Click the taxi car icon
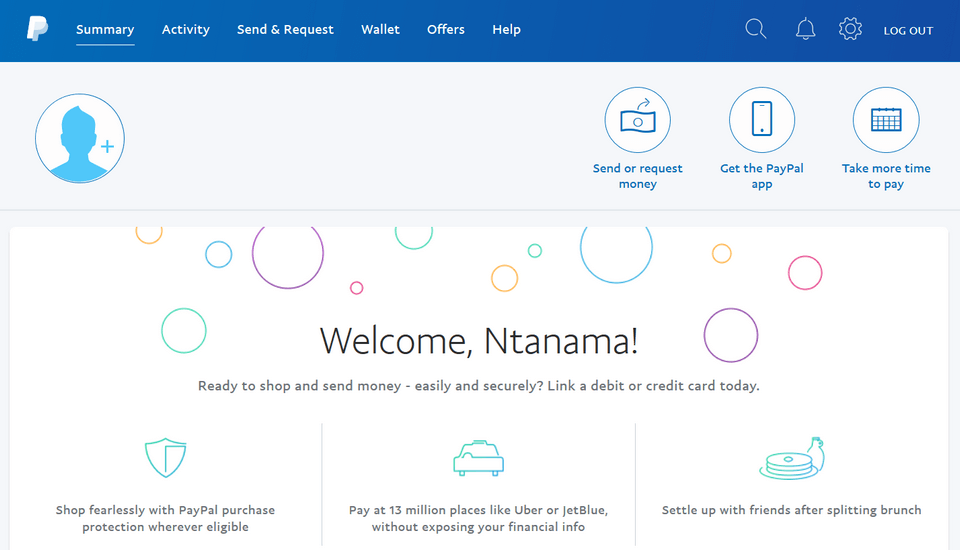This screenshot has width=960, height=550. click(478, 458)
